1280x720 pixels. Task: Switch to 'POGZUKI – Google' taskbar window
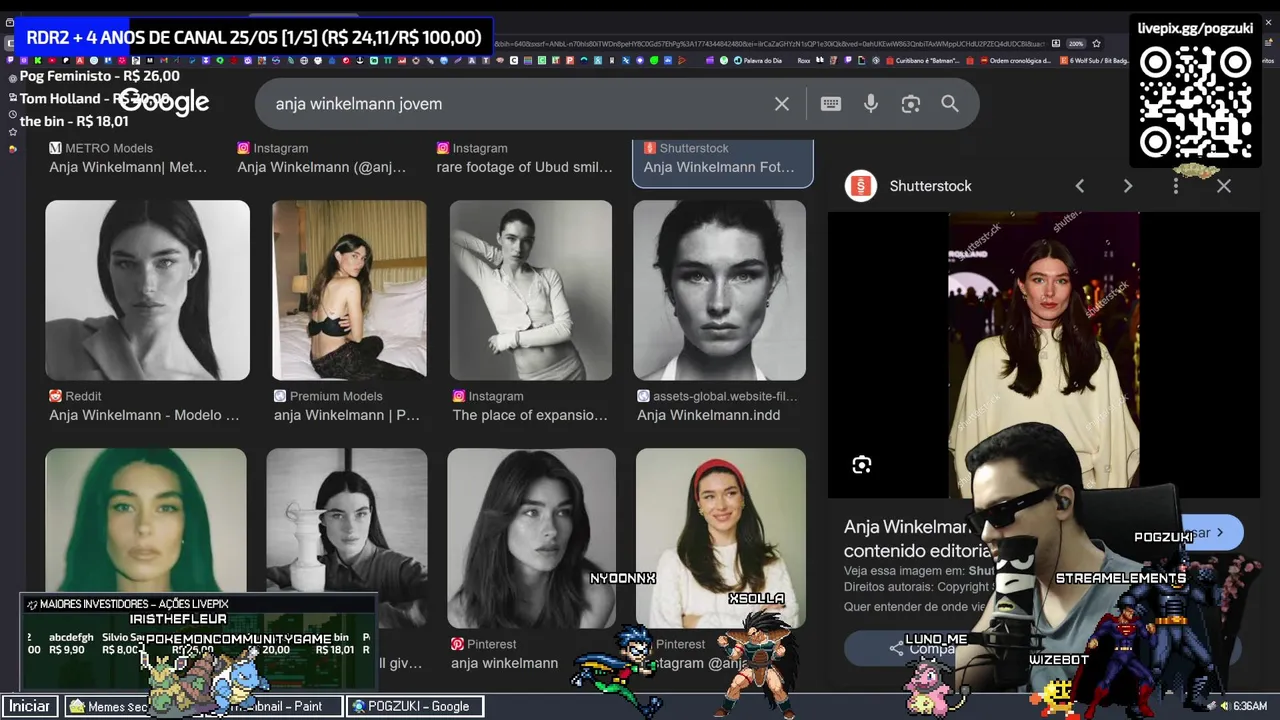click(x=416, y=706)
